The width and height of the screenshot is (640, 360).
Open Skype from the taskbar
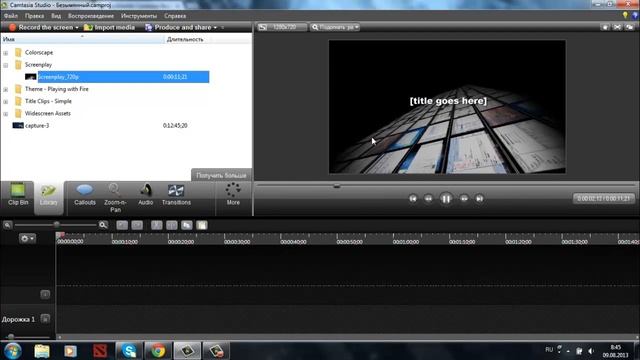click(129, 351)
